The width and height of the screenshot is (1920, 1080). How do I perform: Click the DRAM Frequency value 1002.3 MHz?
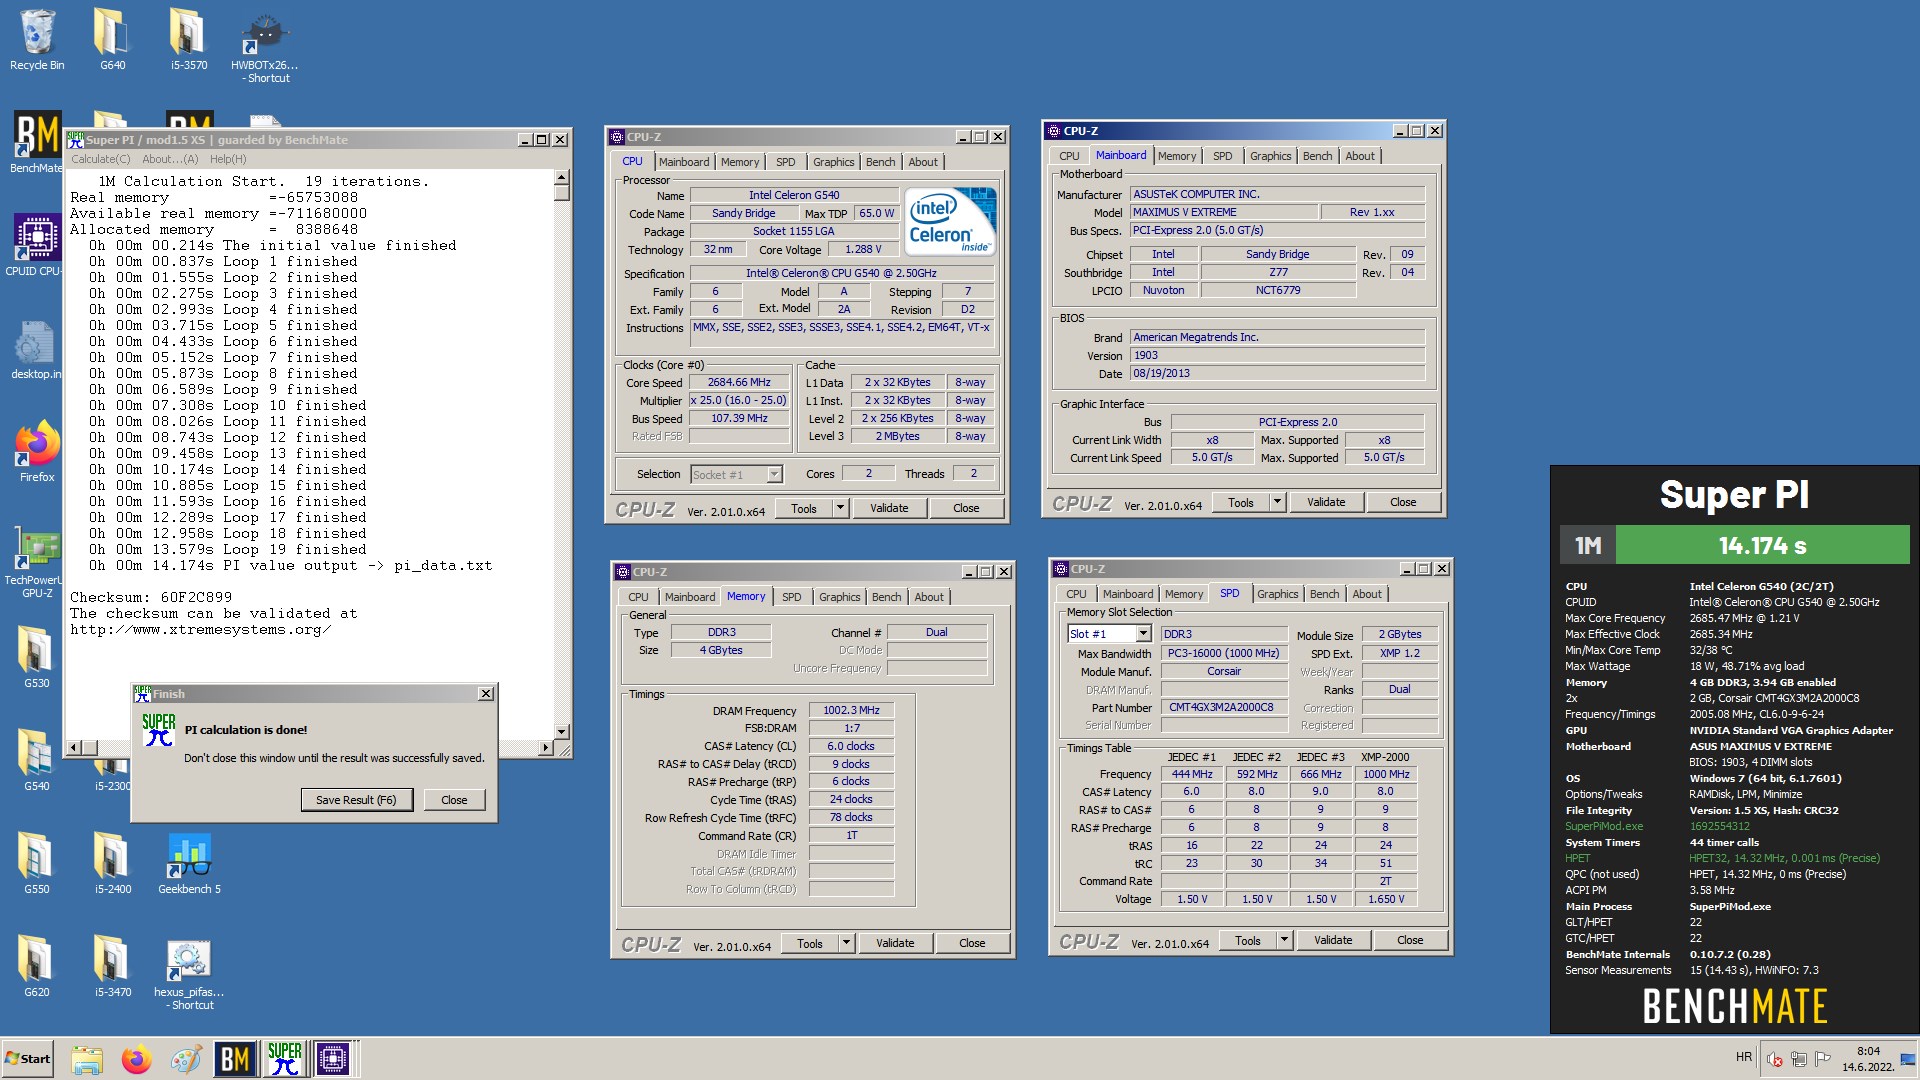[x=851, y=710]
